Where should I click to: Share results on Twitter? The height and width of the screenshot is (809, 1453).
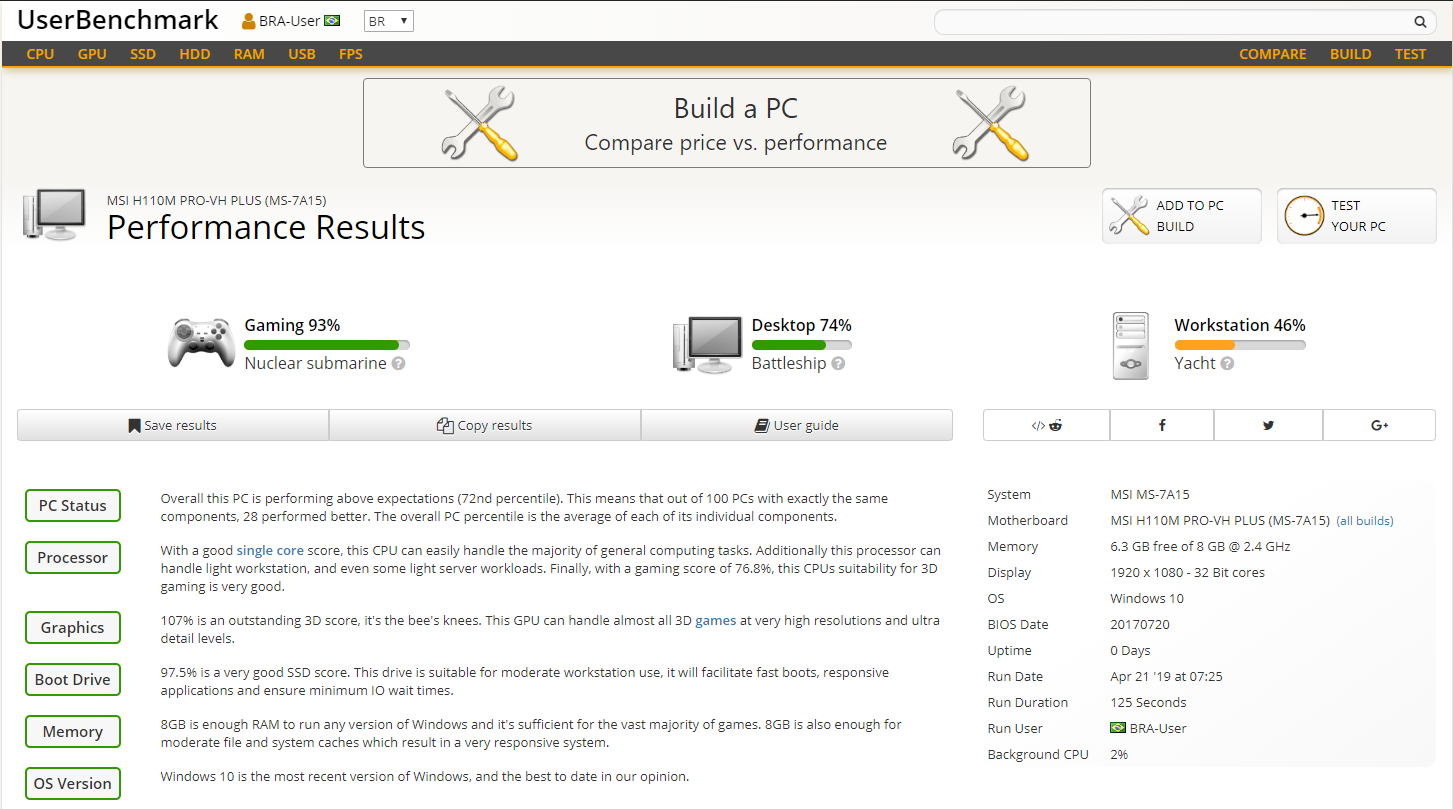point(1268,425)
